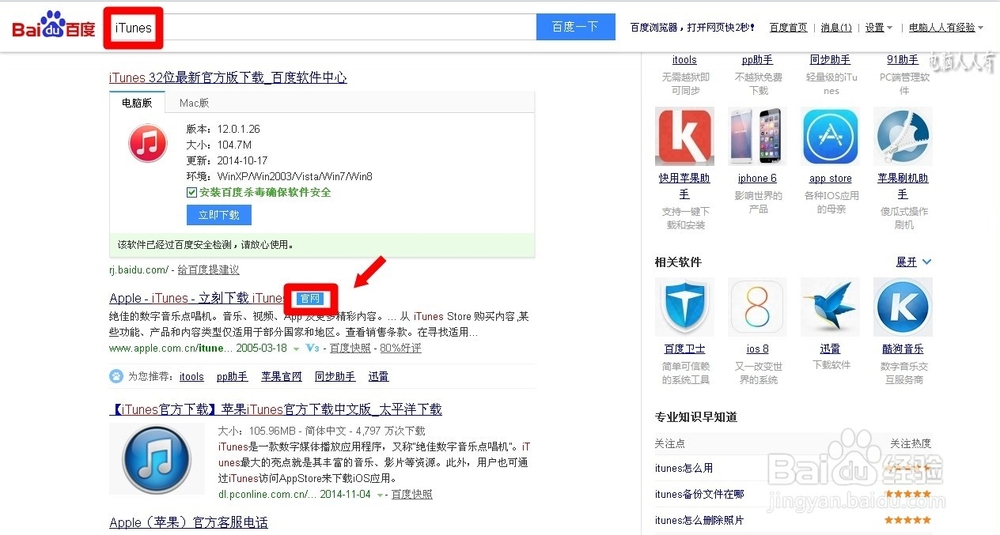Click 百度浏览器，打开网页快2秒 promo link
Viewport: 1000px width, 535px height.
pyautogui.click(x=693, y=27)
